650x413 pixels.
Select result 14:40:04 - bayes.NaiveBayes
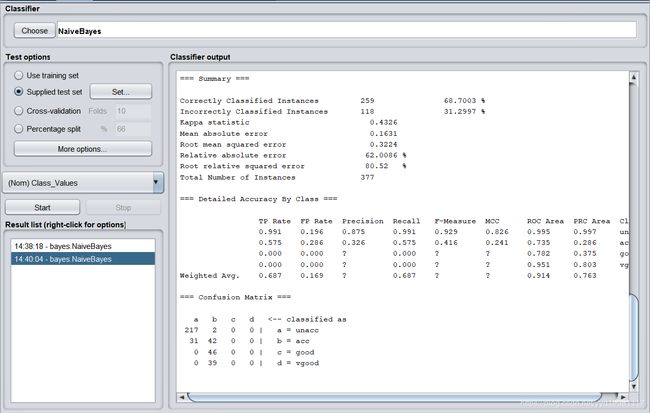coord(83,259)
